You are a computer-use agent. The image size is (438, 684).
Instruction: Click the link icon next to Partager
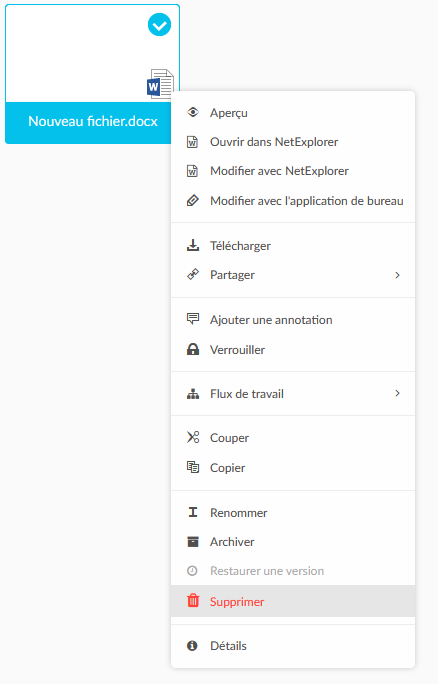193,274
